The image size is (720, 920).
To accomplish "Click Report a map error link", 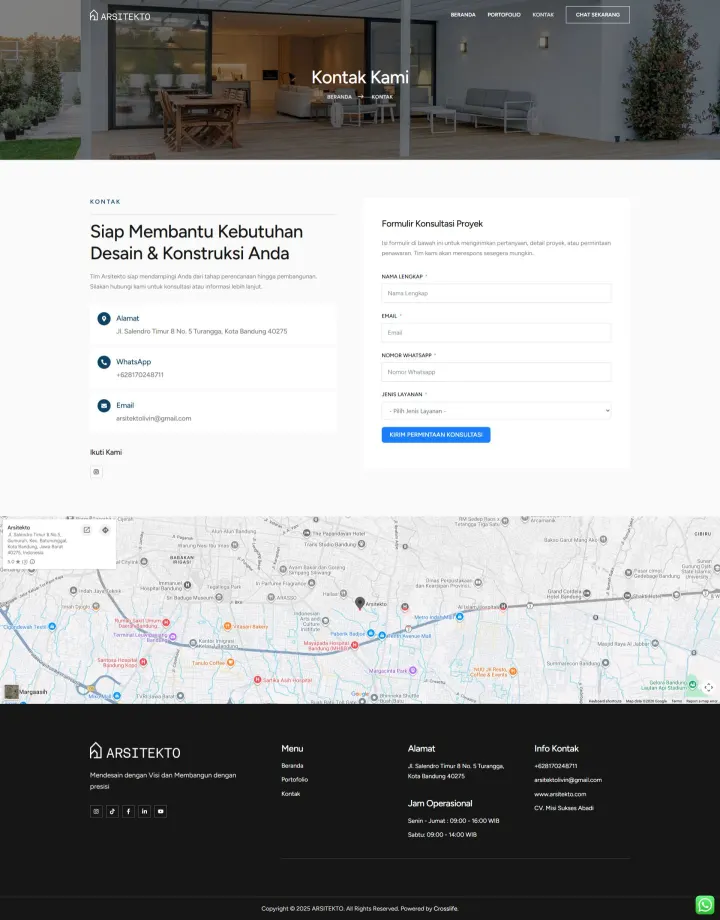I will [x=702, y=701].
